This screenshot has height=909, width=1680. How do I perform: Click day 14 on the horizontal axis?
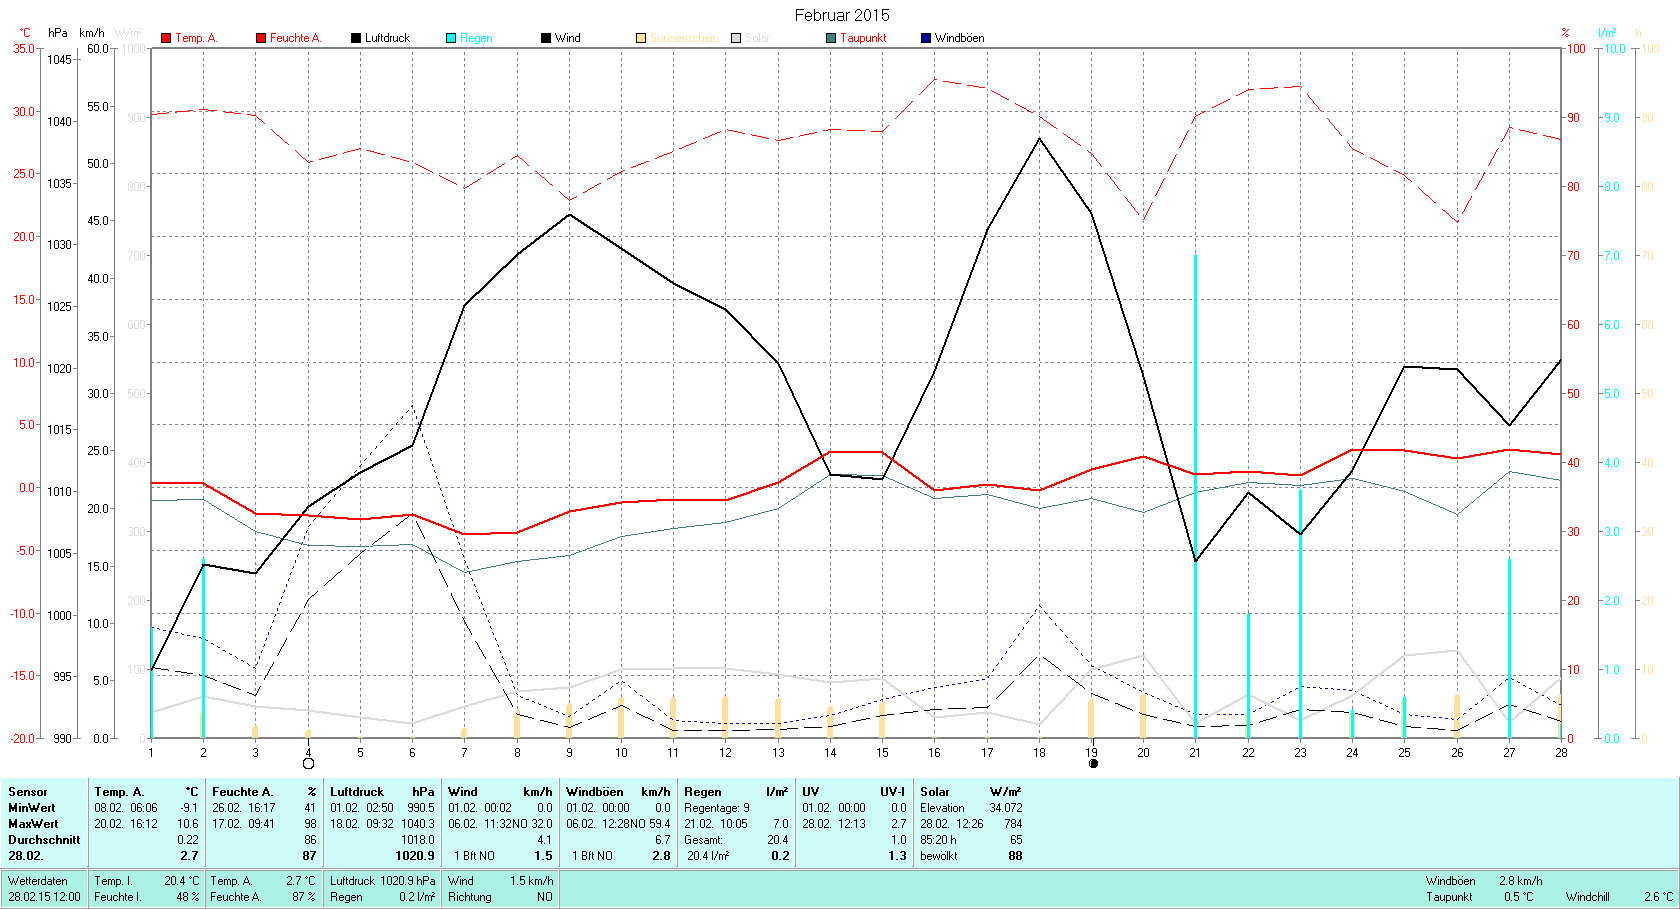click(x=830, y=752)
